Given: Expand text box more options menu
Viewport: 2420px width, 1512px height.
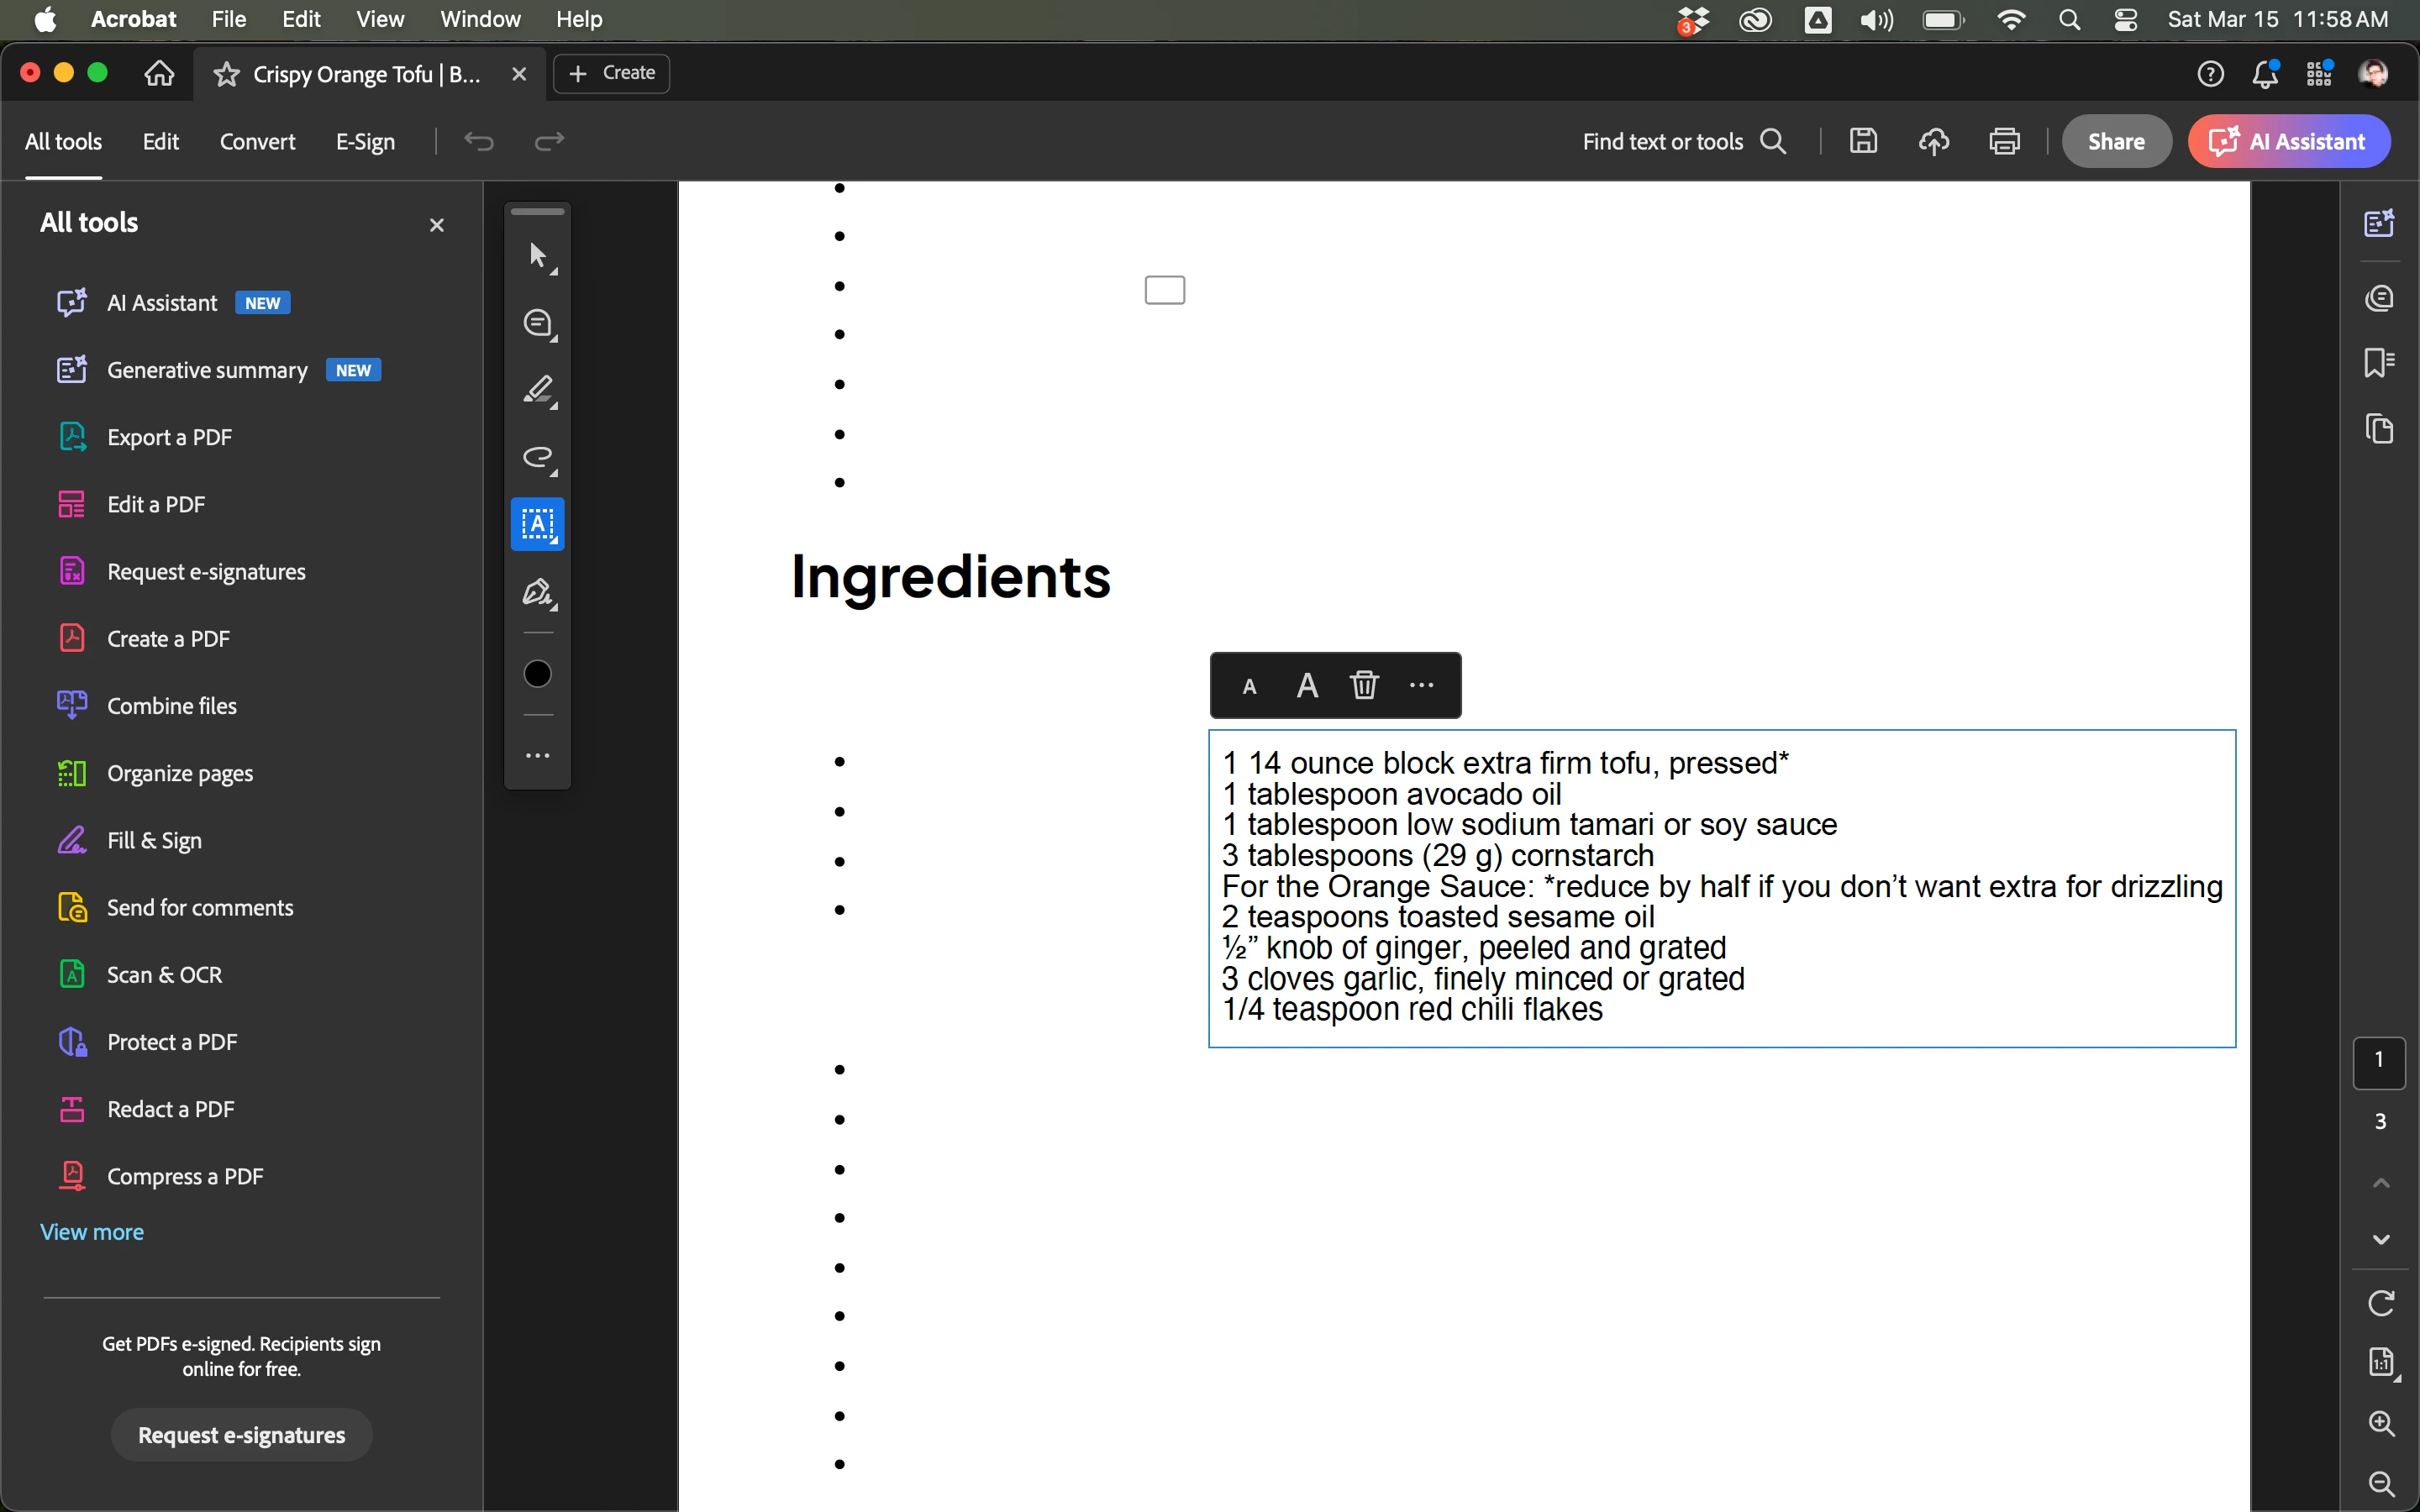Looking at the screenshot, I should (x=1421, y=685).
